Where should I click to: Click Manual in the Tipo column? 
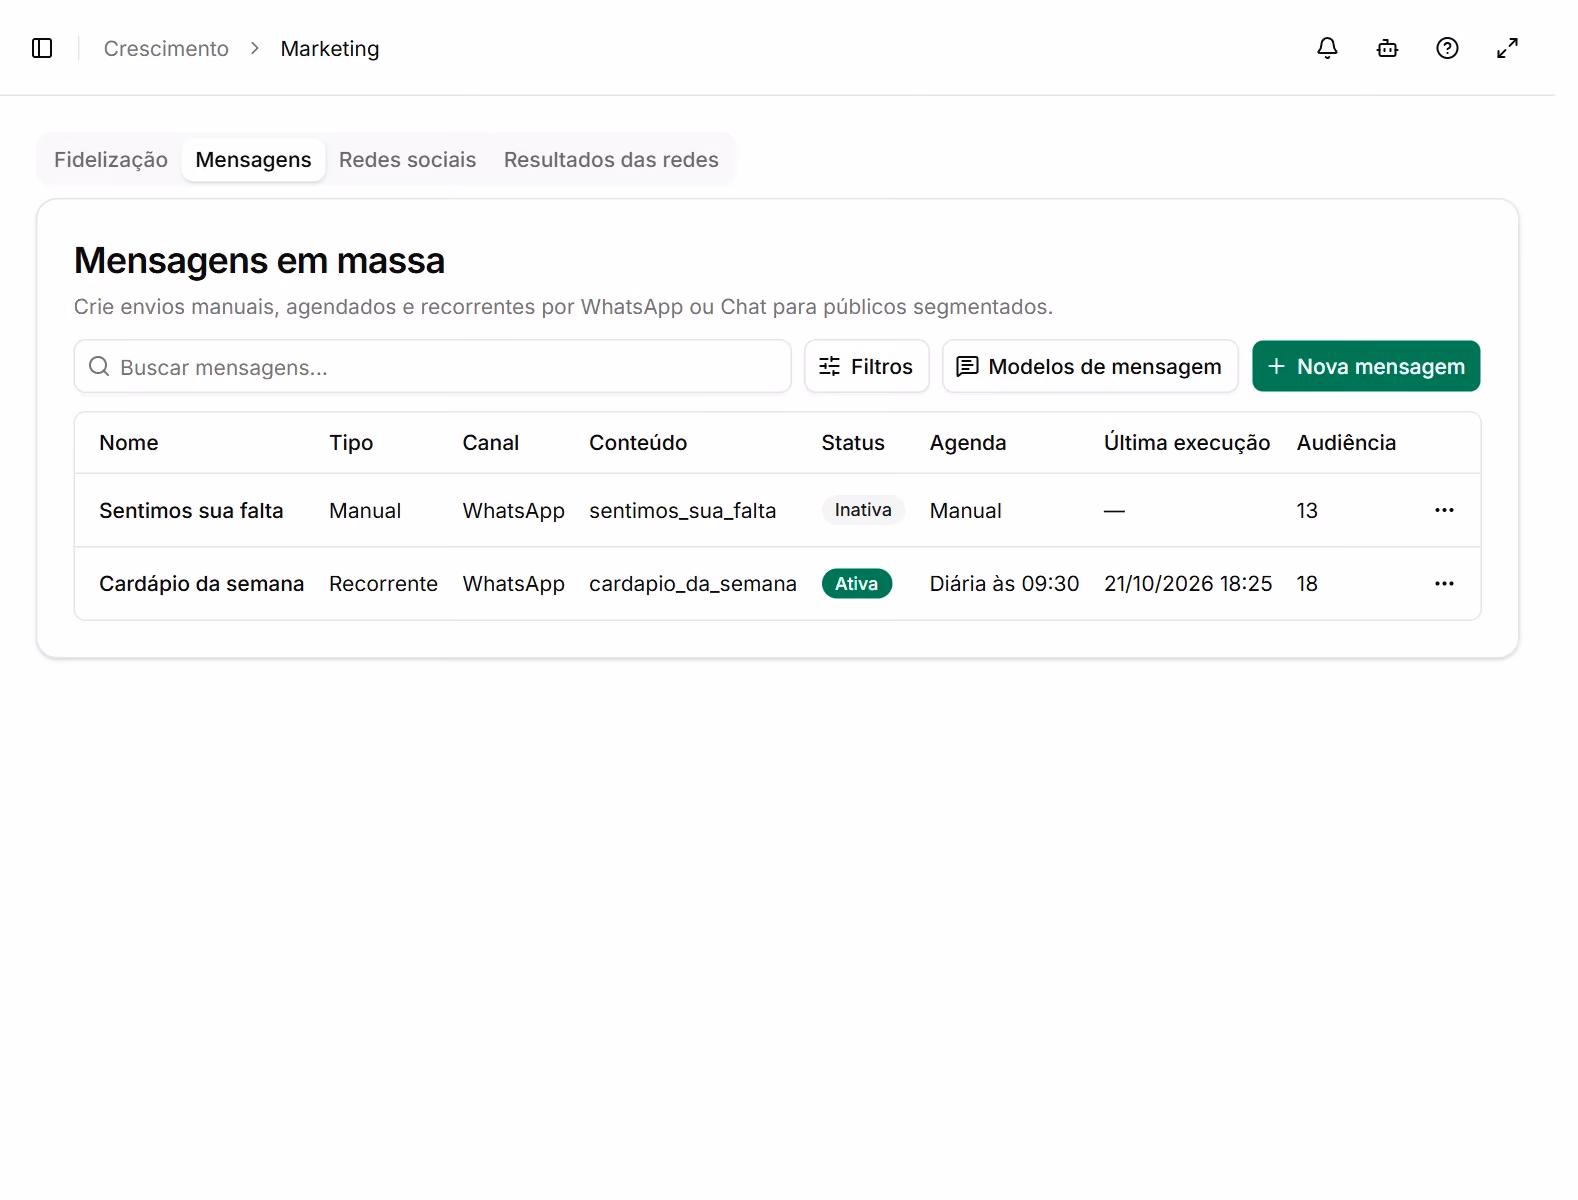pos(365,510)
